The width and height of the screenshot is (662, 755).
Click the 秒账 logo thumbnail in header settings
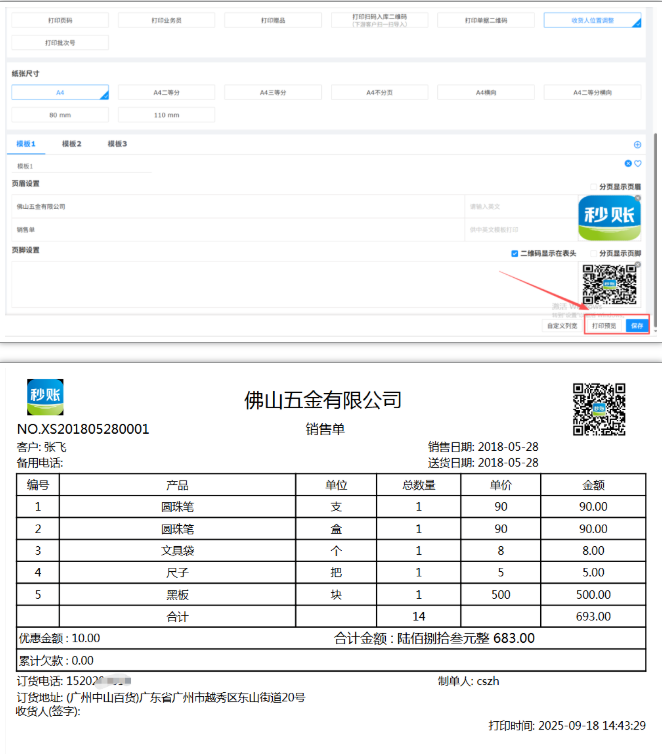pyautogui.click(x=609, y=219)
